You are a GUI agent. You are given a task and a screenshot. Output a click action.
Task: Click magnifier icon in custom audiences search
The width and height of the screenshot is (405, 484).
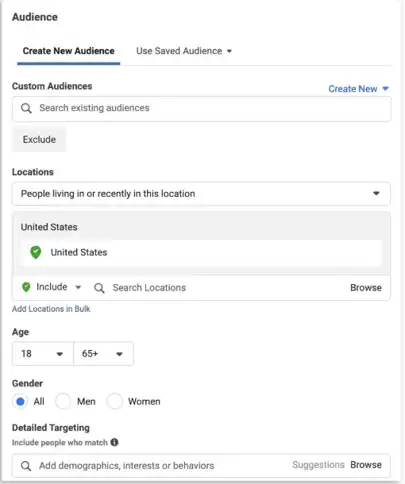tap(26, 108)
